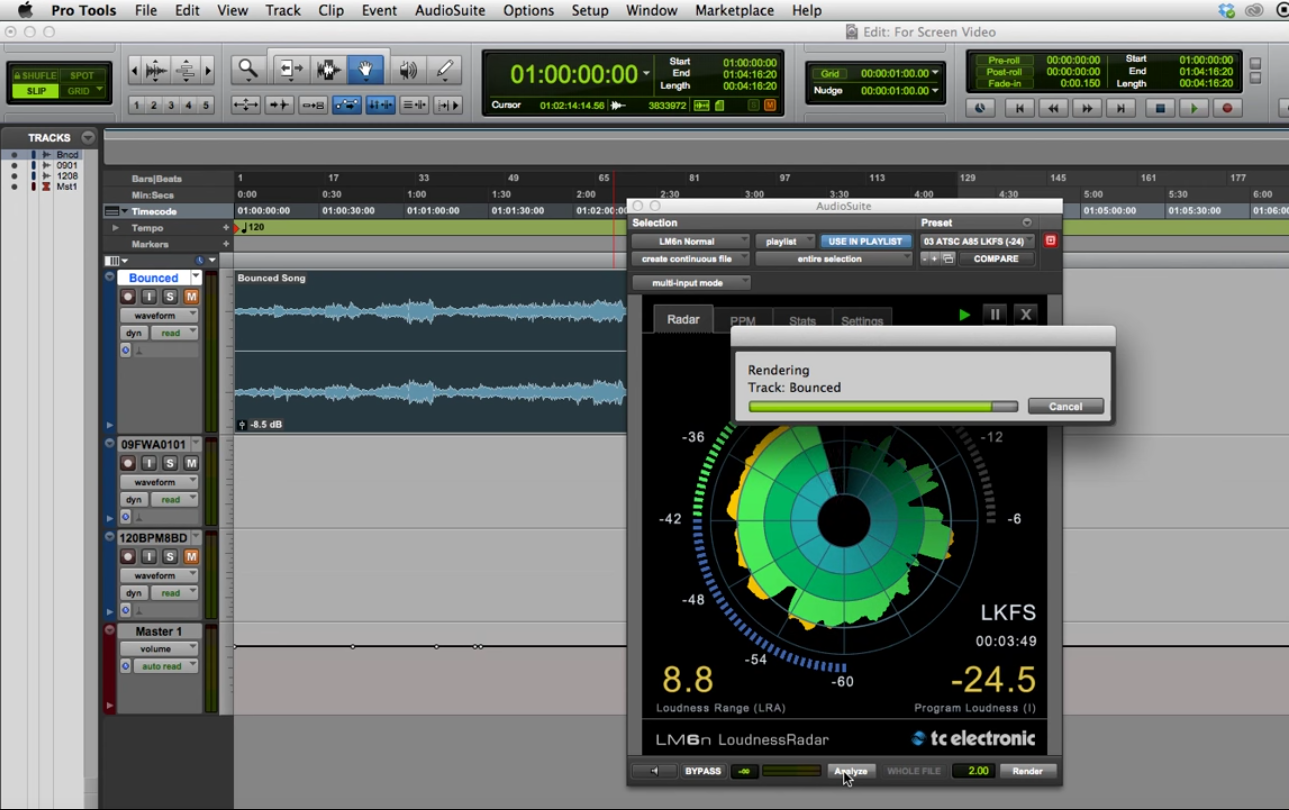Switch to the Stats tab

click(x=802, y=321)
